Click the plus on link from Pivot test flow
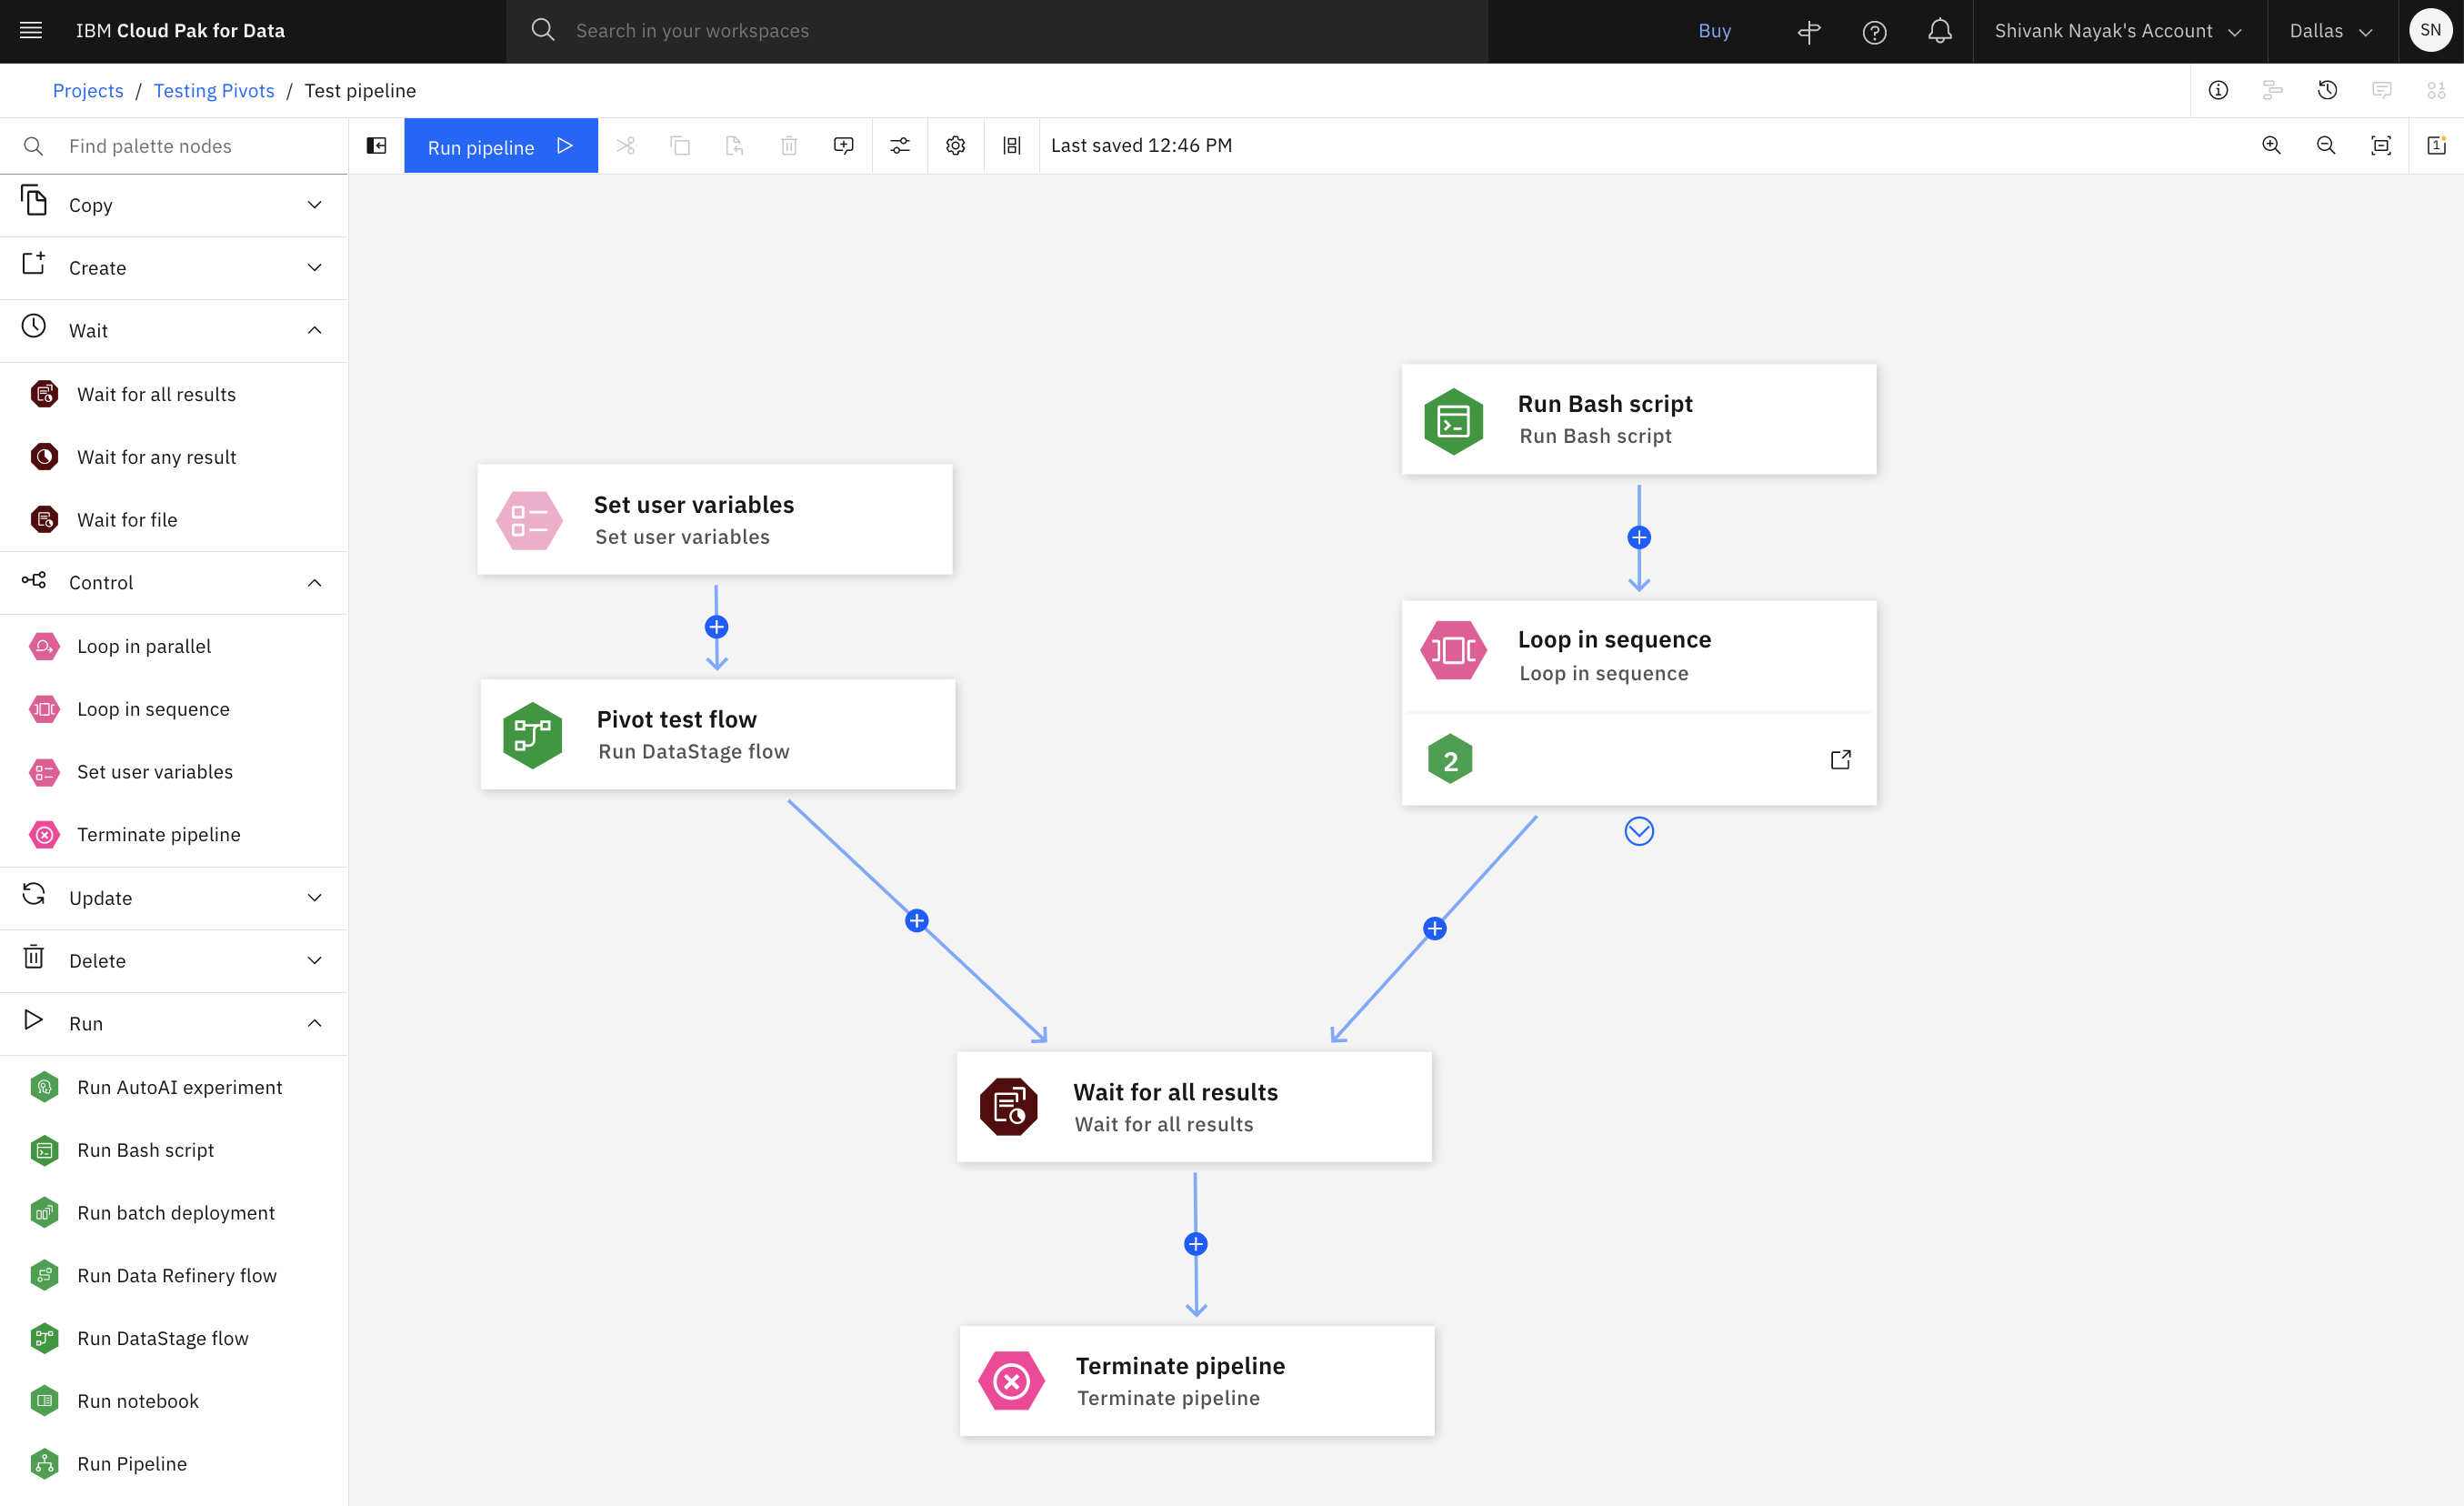This screenshot has height=1506, width=2464. [x=917, y=921]
